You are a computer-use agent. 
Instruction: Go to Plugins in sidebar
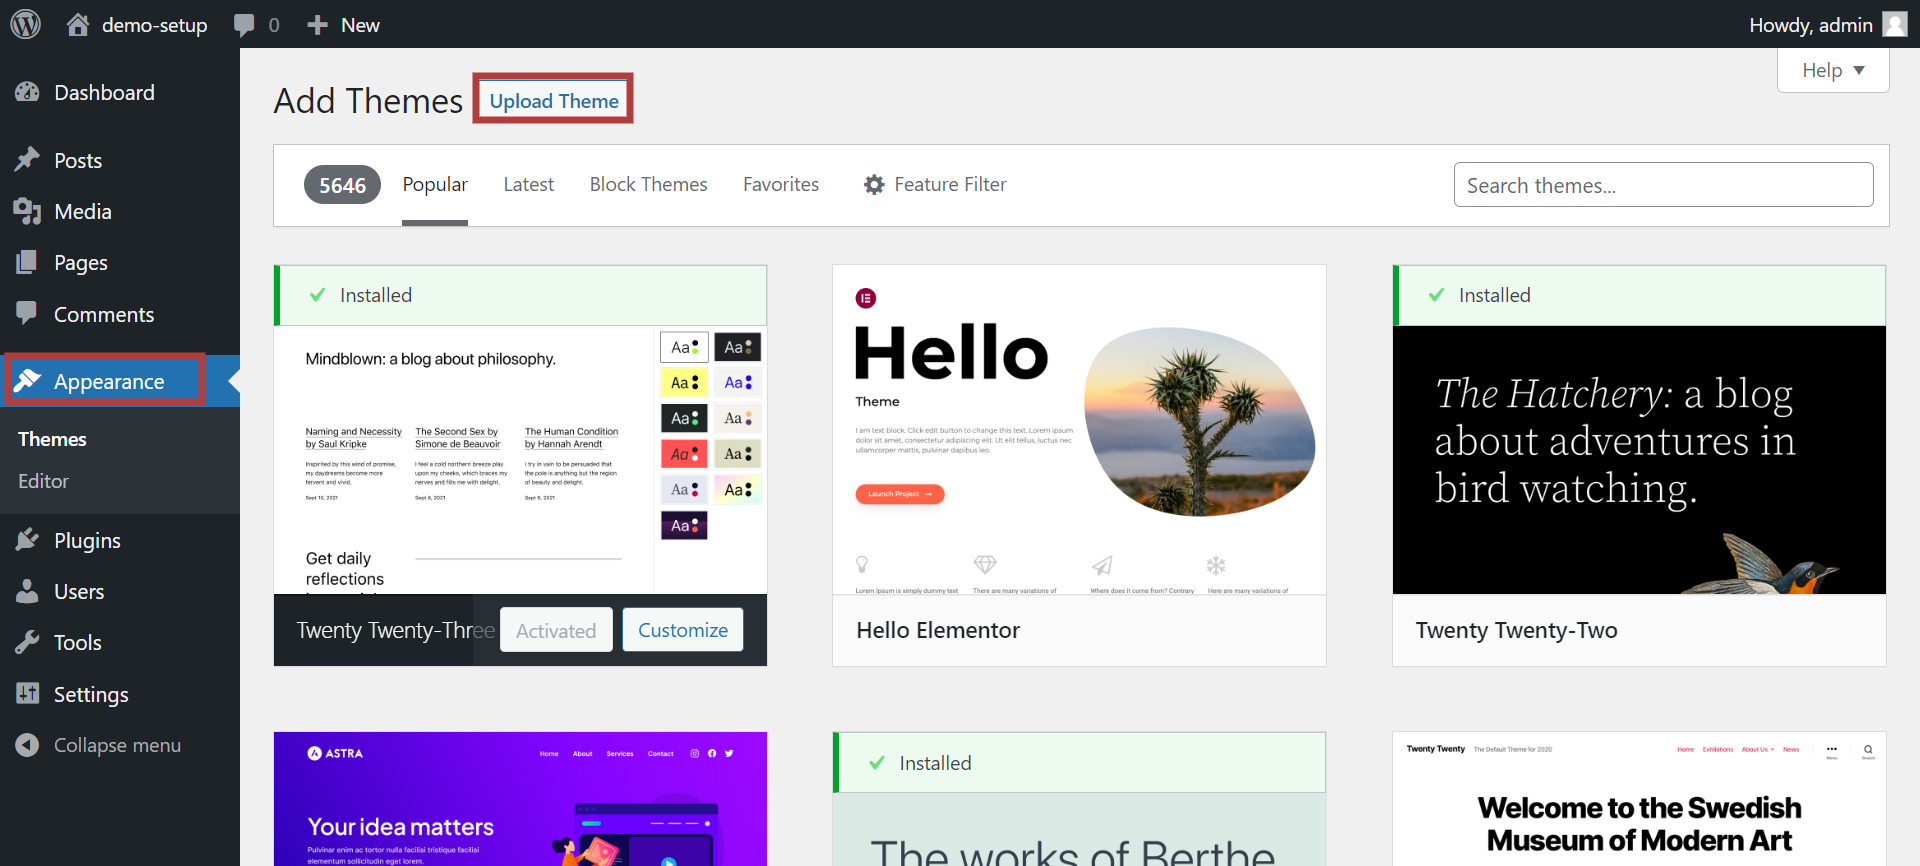[x=87, y=541]
